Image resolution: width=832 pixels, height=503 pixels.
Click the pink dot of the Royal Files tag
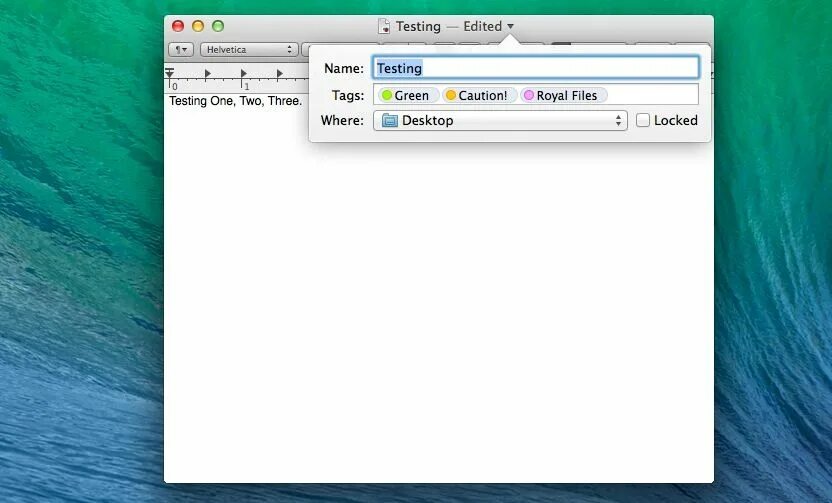[x=528, y=95]
